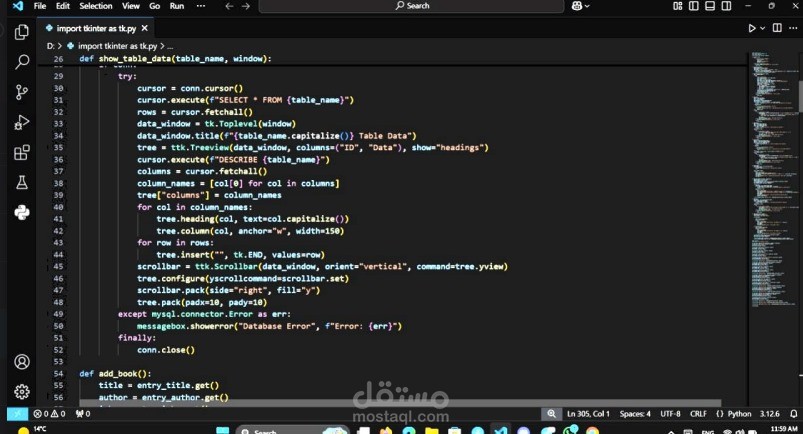Show errors and warnings count in status bar

coord(50,414)
